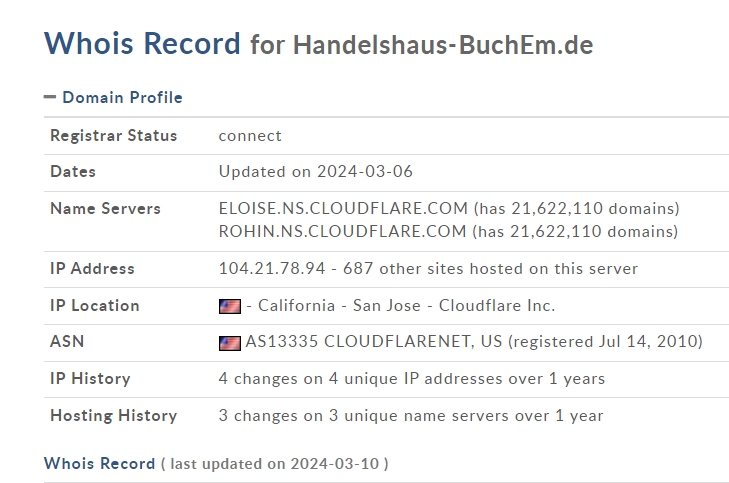Click the connect registrar status value
The height and width of the screenshot is (483, 729).
(250, 136)
